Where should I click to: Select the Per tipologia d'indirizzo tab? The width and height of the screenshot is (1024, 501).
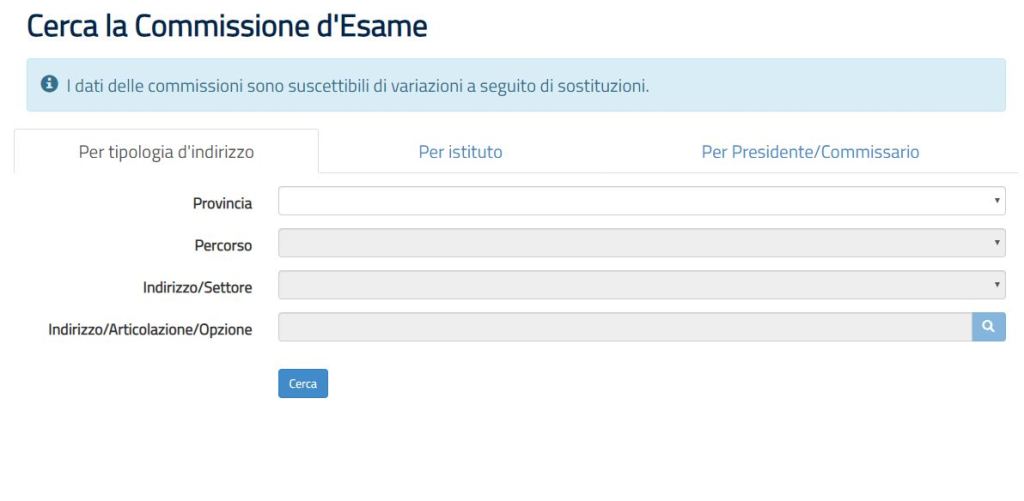point(166,152)
